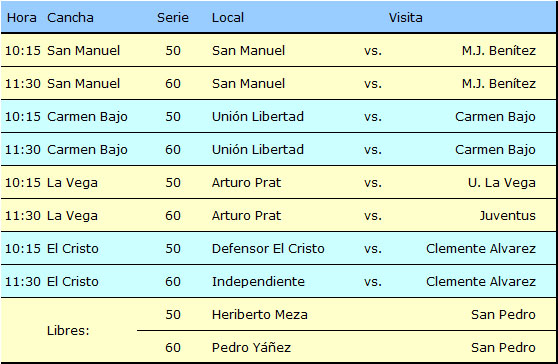
Task: Select the Juventus visiting team cell
Action: click(x=507, y=216)
